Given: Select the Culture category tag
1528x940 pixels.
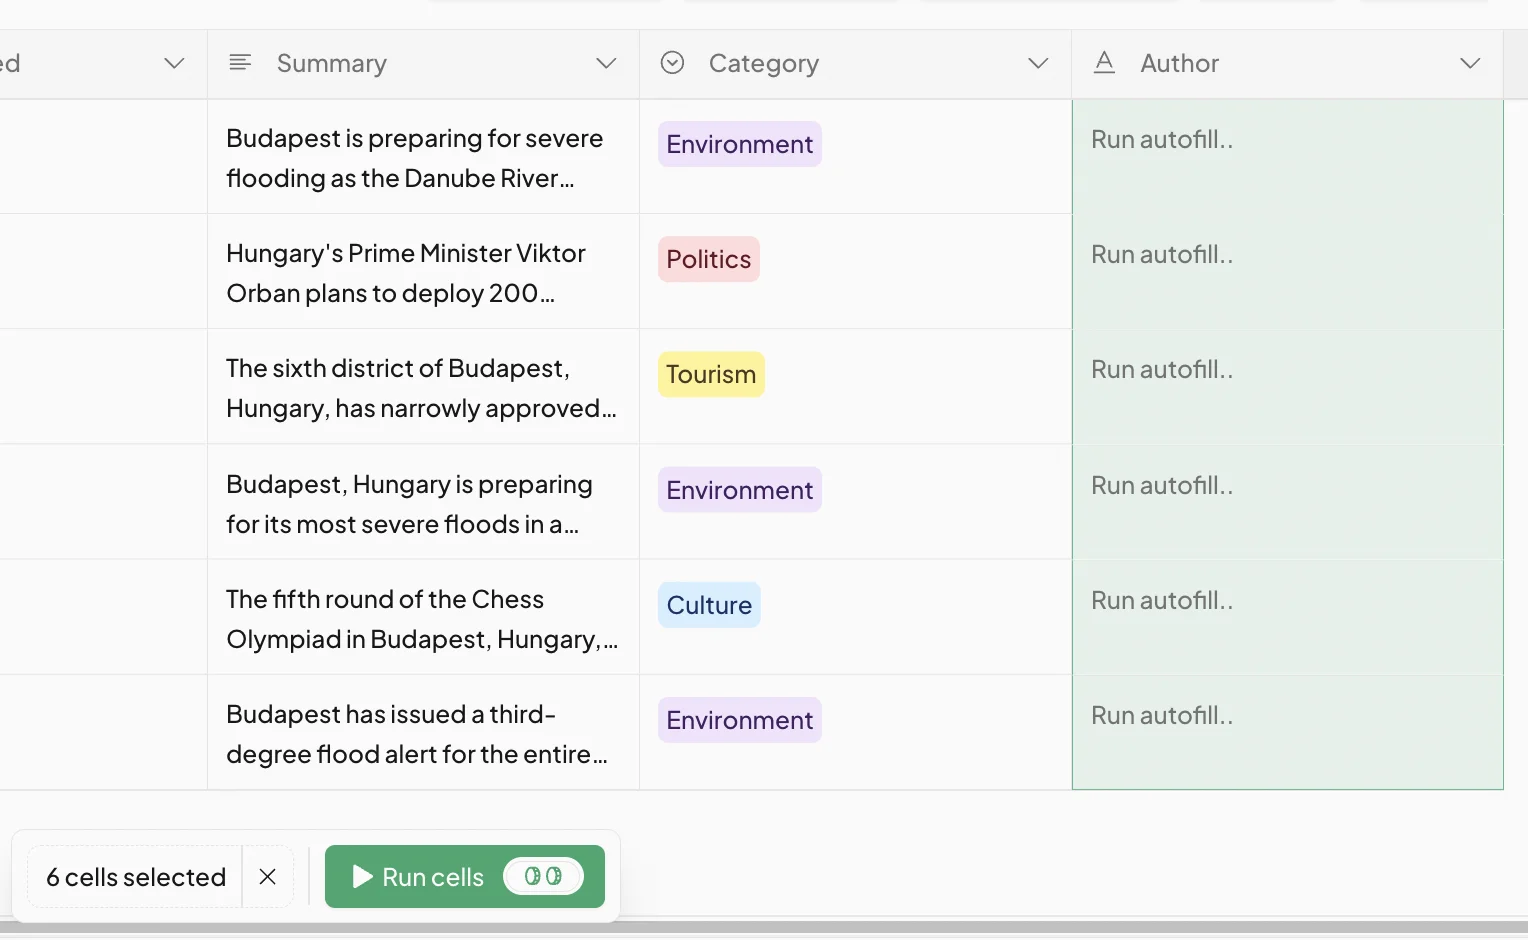Looking at the screenshot, I should [709, 605].
